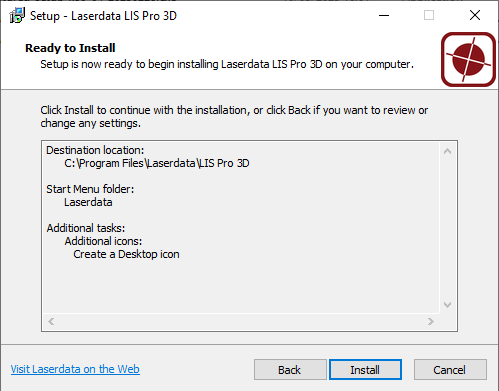The image size is (499, 391).
Task: Click the destination path C:\Program Files\Laserdata\LIS Pro 3D
Action: click(157, 163)
